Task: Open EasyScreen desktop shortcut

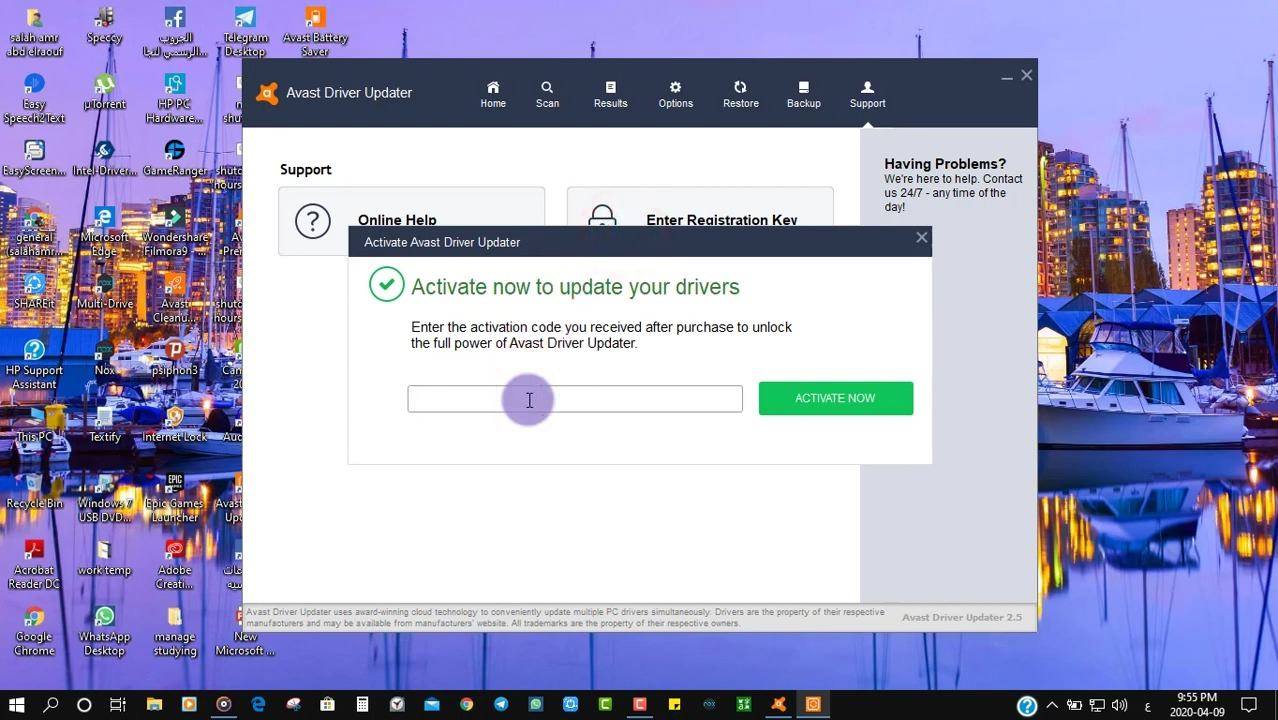Action: point(34,159)
